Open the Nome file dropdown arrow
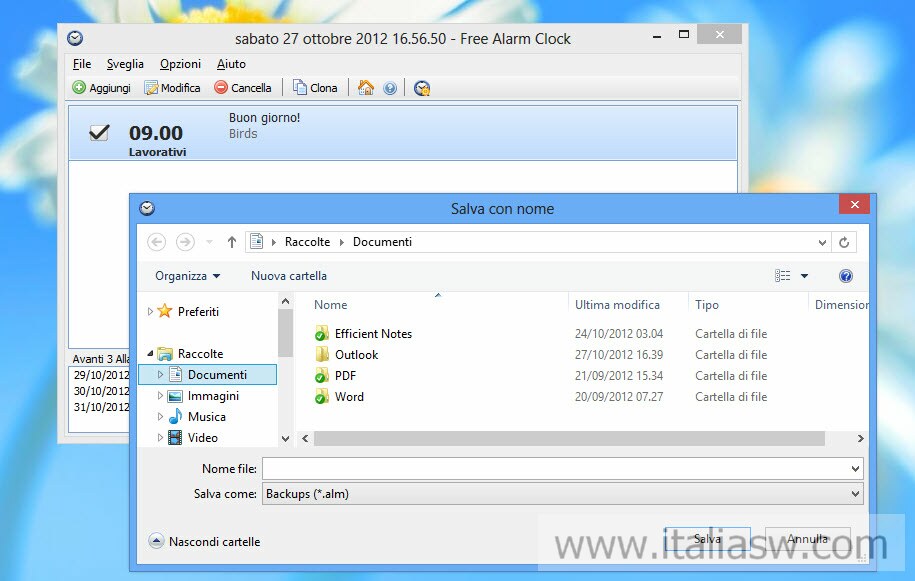915x581 pixels. pyautogui.click(x=855, y=468)
